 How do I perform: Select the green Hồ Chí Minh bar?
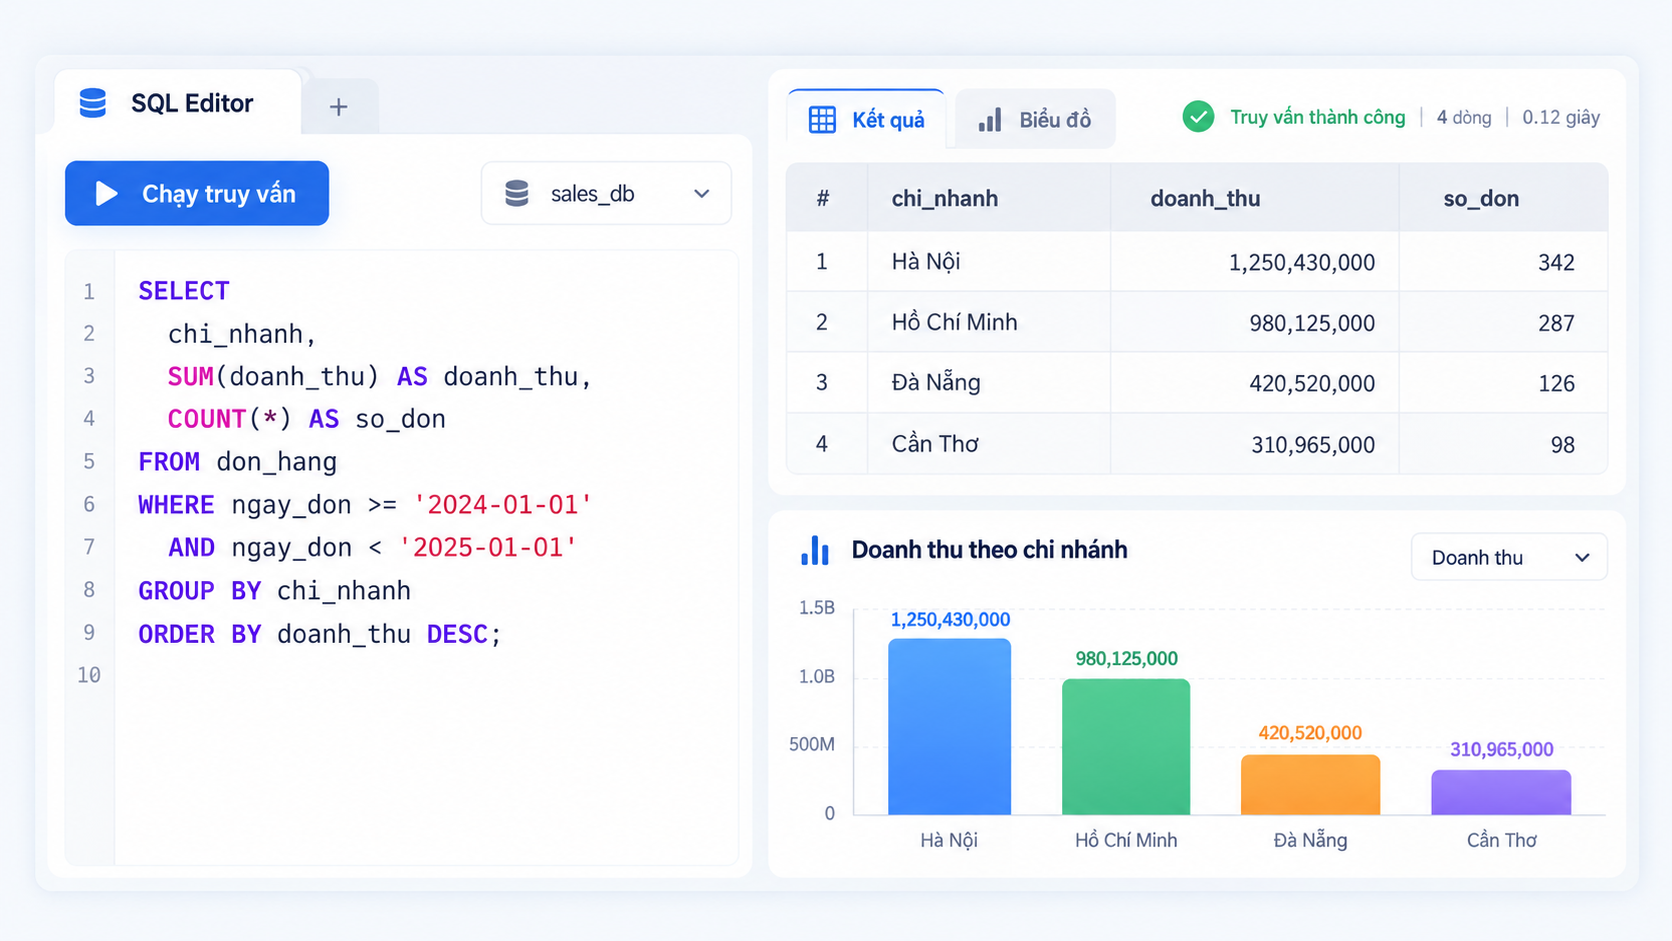click(x=1126, y=747)
